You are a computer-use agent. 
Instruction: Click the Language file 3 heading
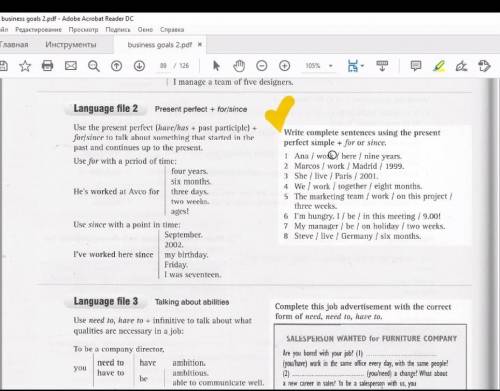pos(105,301)
